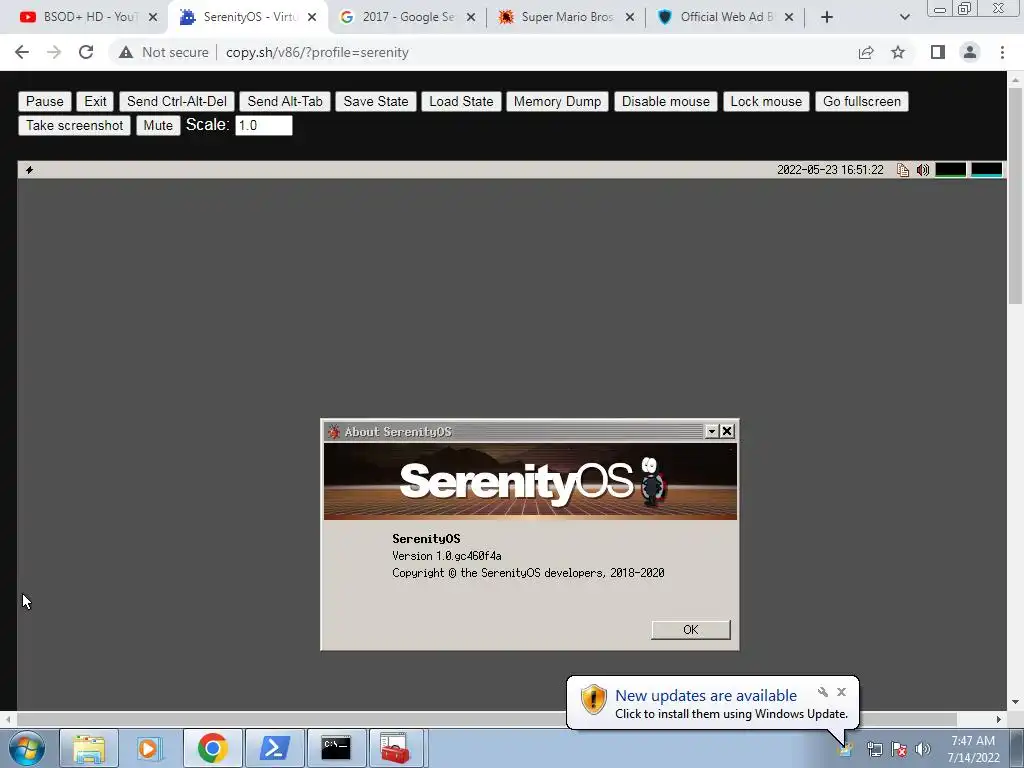Click the Not secure warning icon
The height and width of the screenshot is (768, 1024).
(x=126, y=52)
